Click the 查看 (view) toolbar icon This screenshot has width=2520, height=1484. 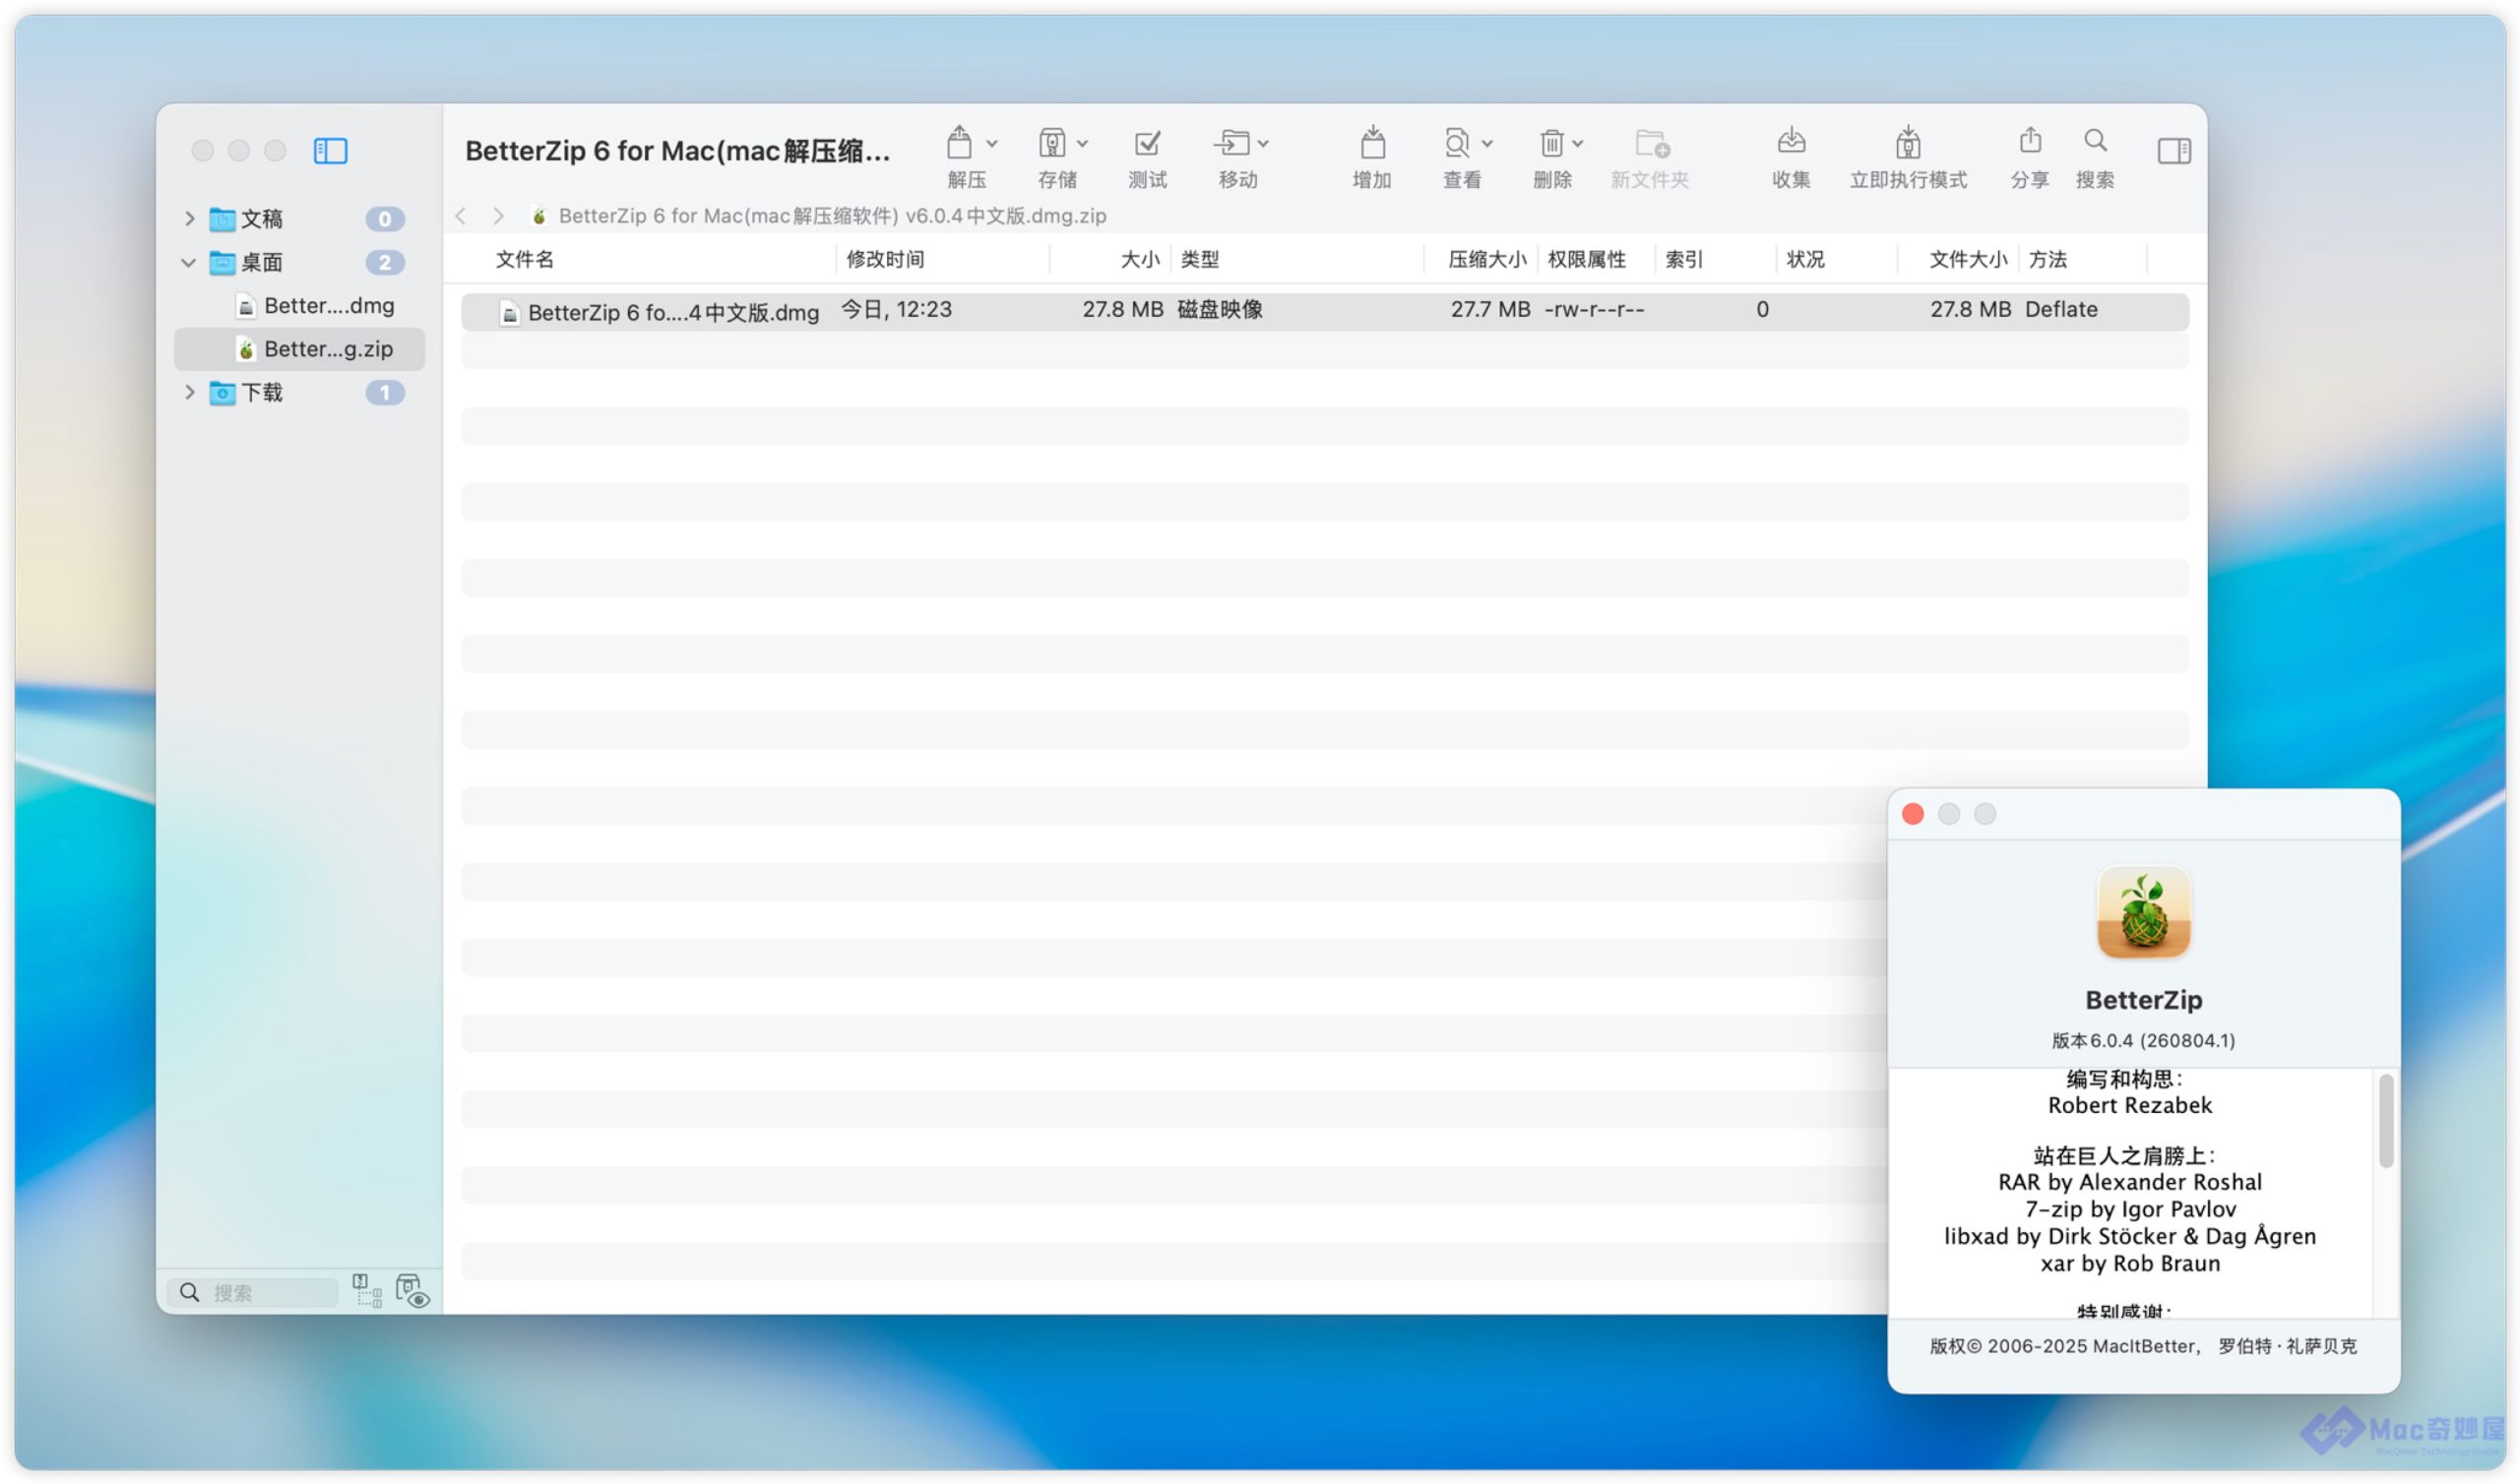[1457, 143]
